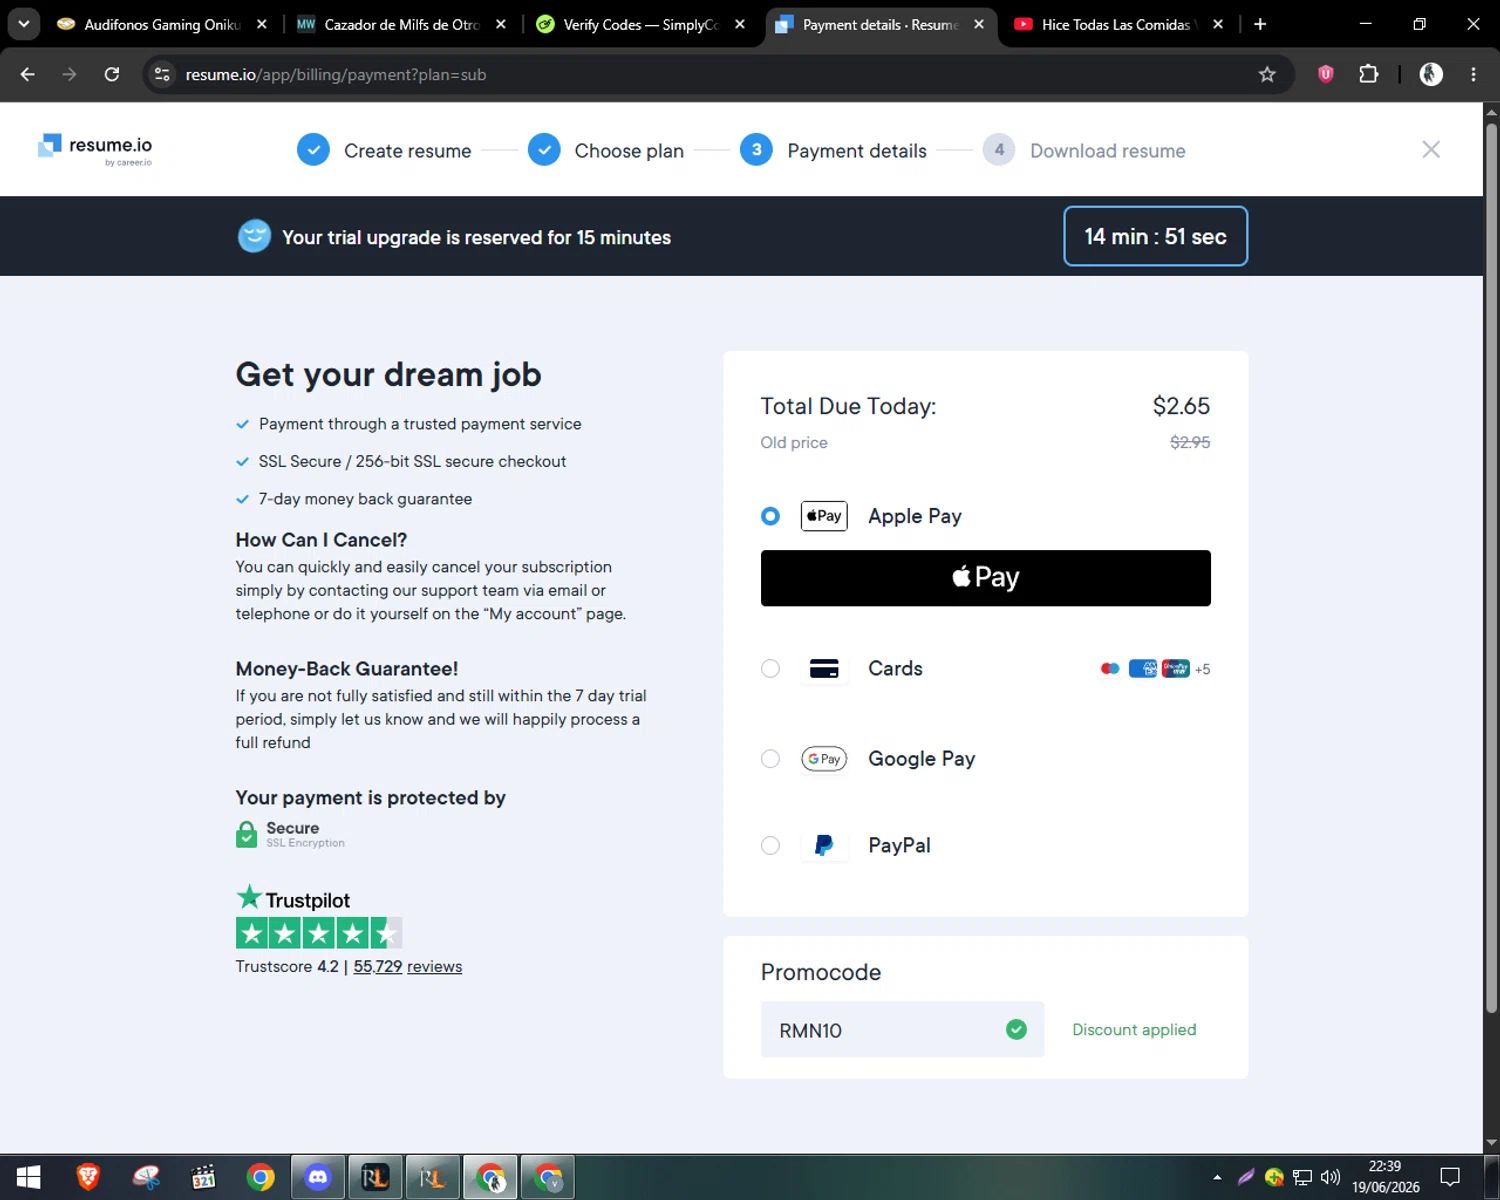The width and height of the screenshot is (1500, 1200).
Task: Go back to previous page
Action: click(28, 74)
